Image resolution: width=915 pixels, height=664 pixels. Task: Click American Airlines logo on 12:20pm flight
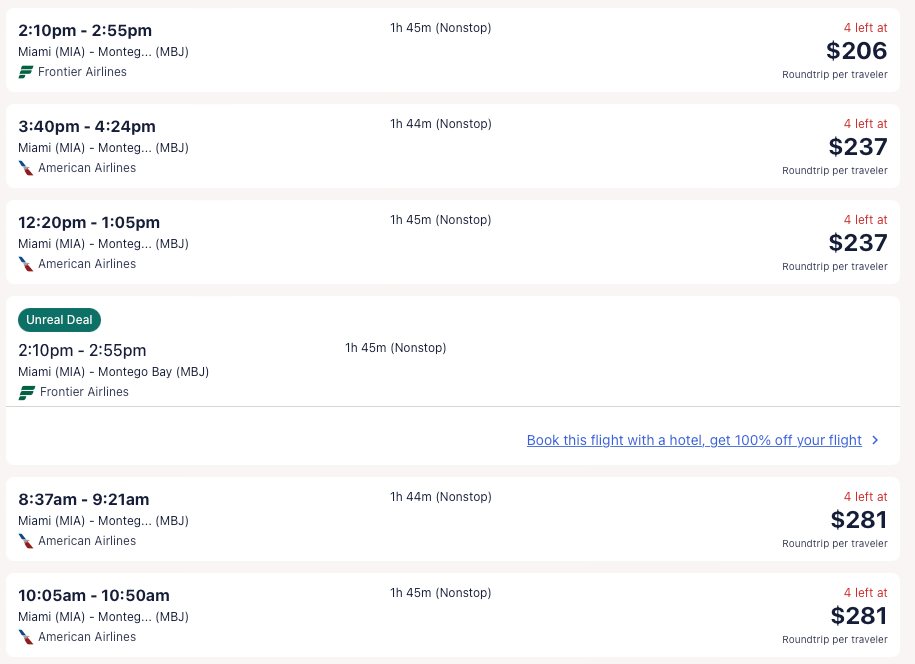coord(26,264)
